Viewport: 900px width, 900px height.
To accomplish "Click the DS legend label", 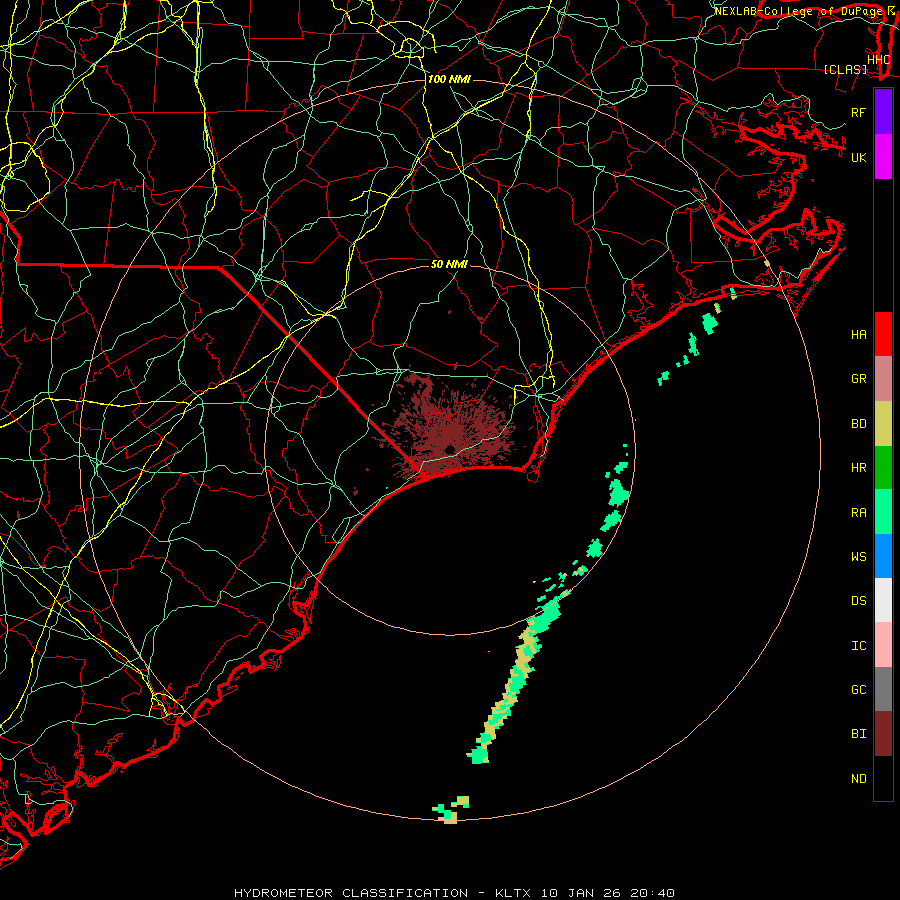I will click(x=858, y=601).
